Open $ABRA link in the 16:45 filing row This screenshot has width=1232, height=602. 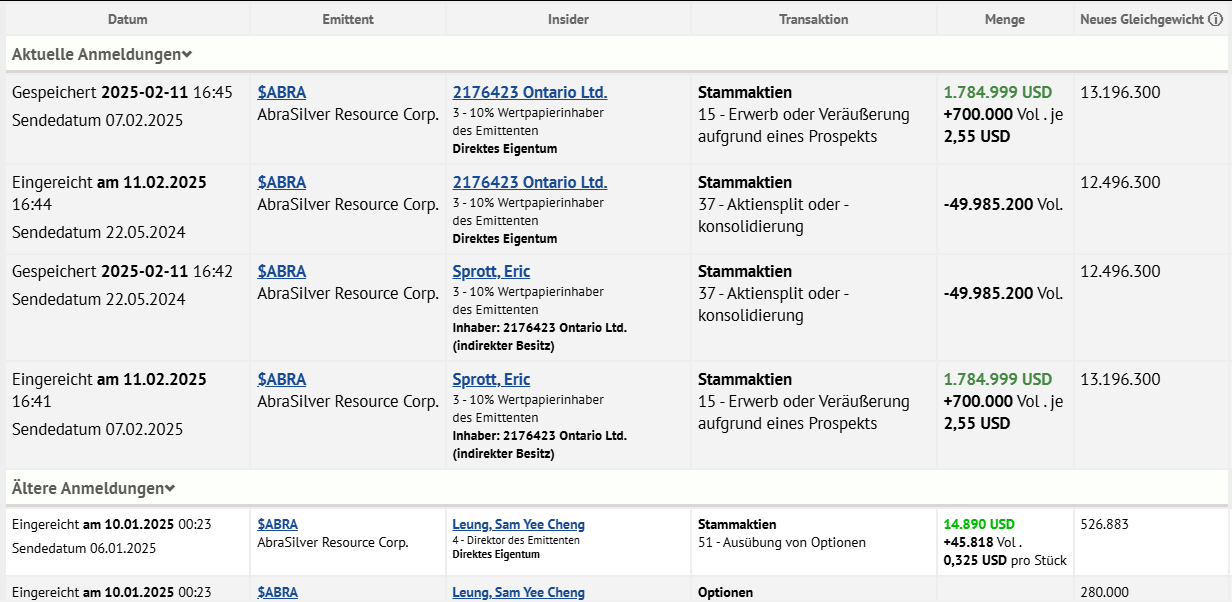282,92
